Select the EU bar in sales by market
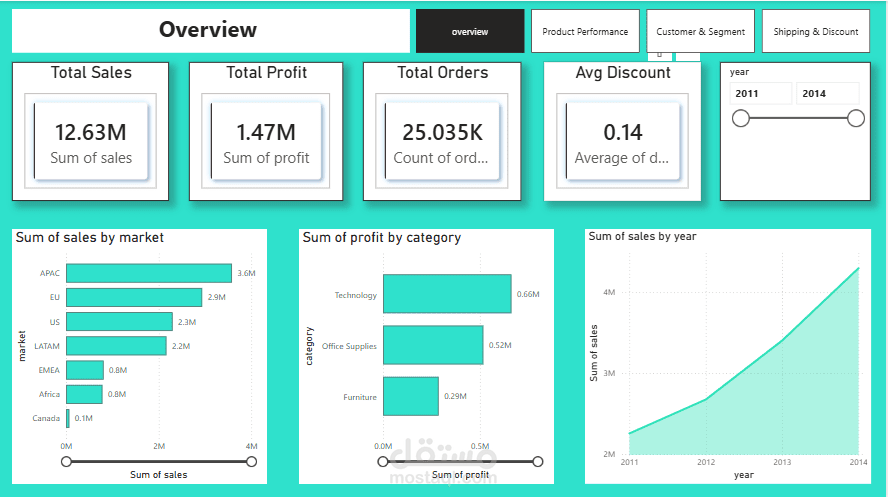The height and width of the screenshot is (497, 888). coord(134,297)
